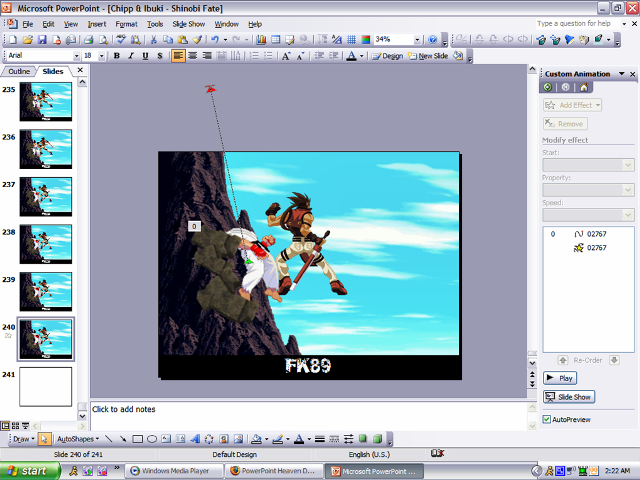Click the Print toolbar icon

[x=89, y=40]
